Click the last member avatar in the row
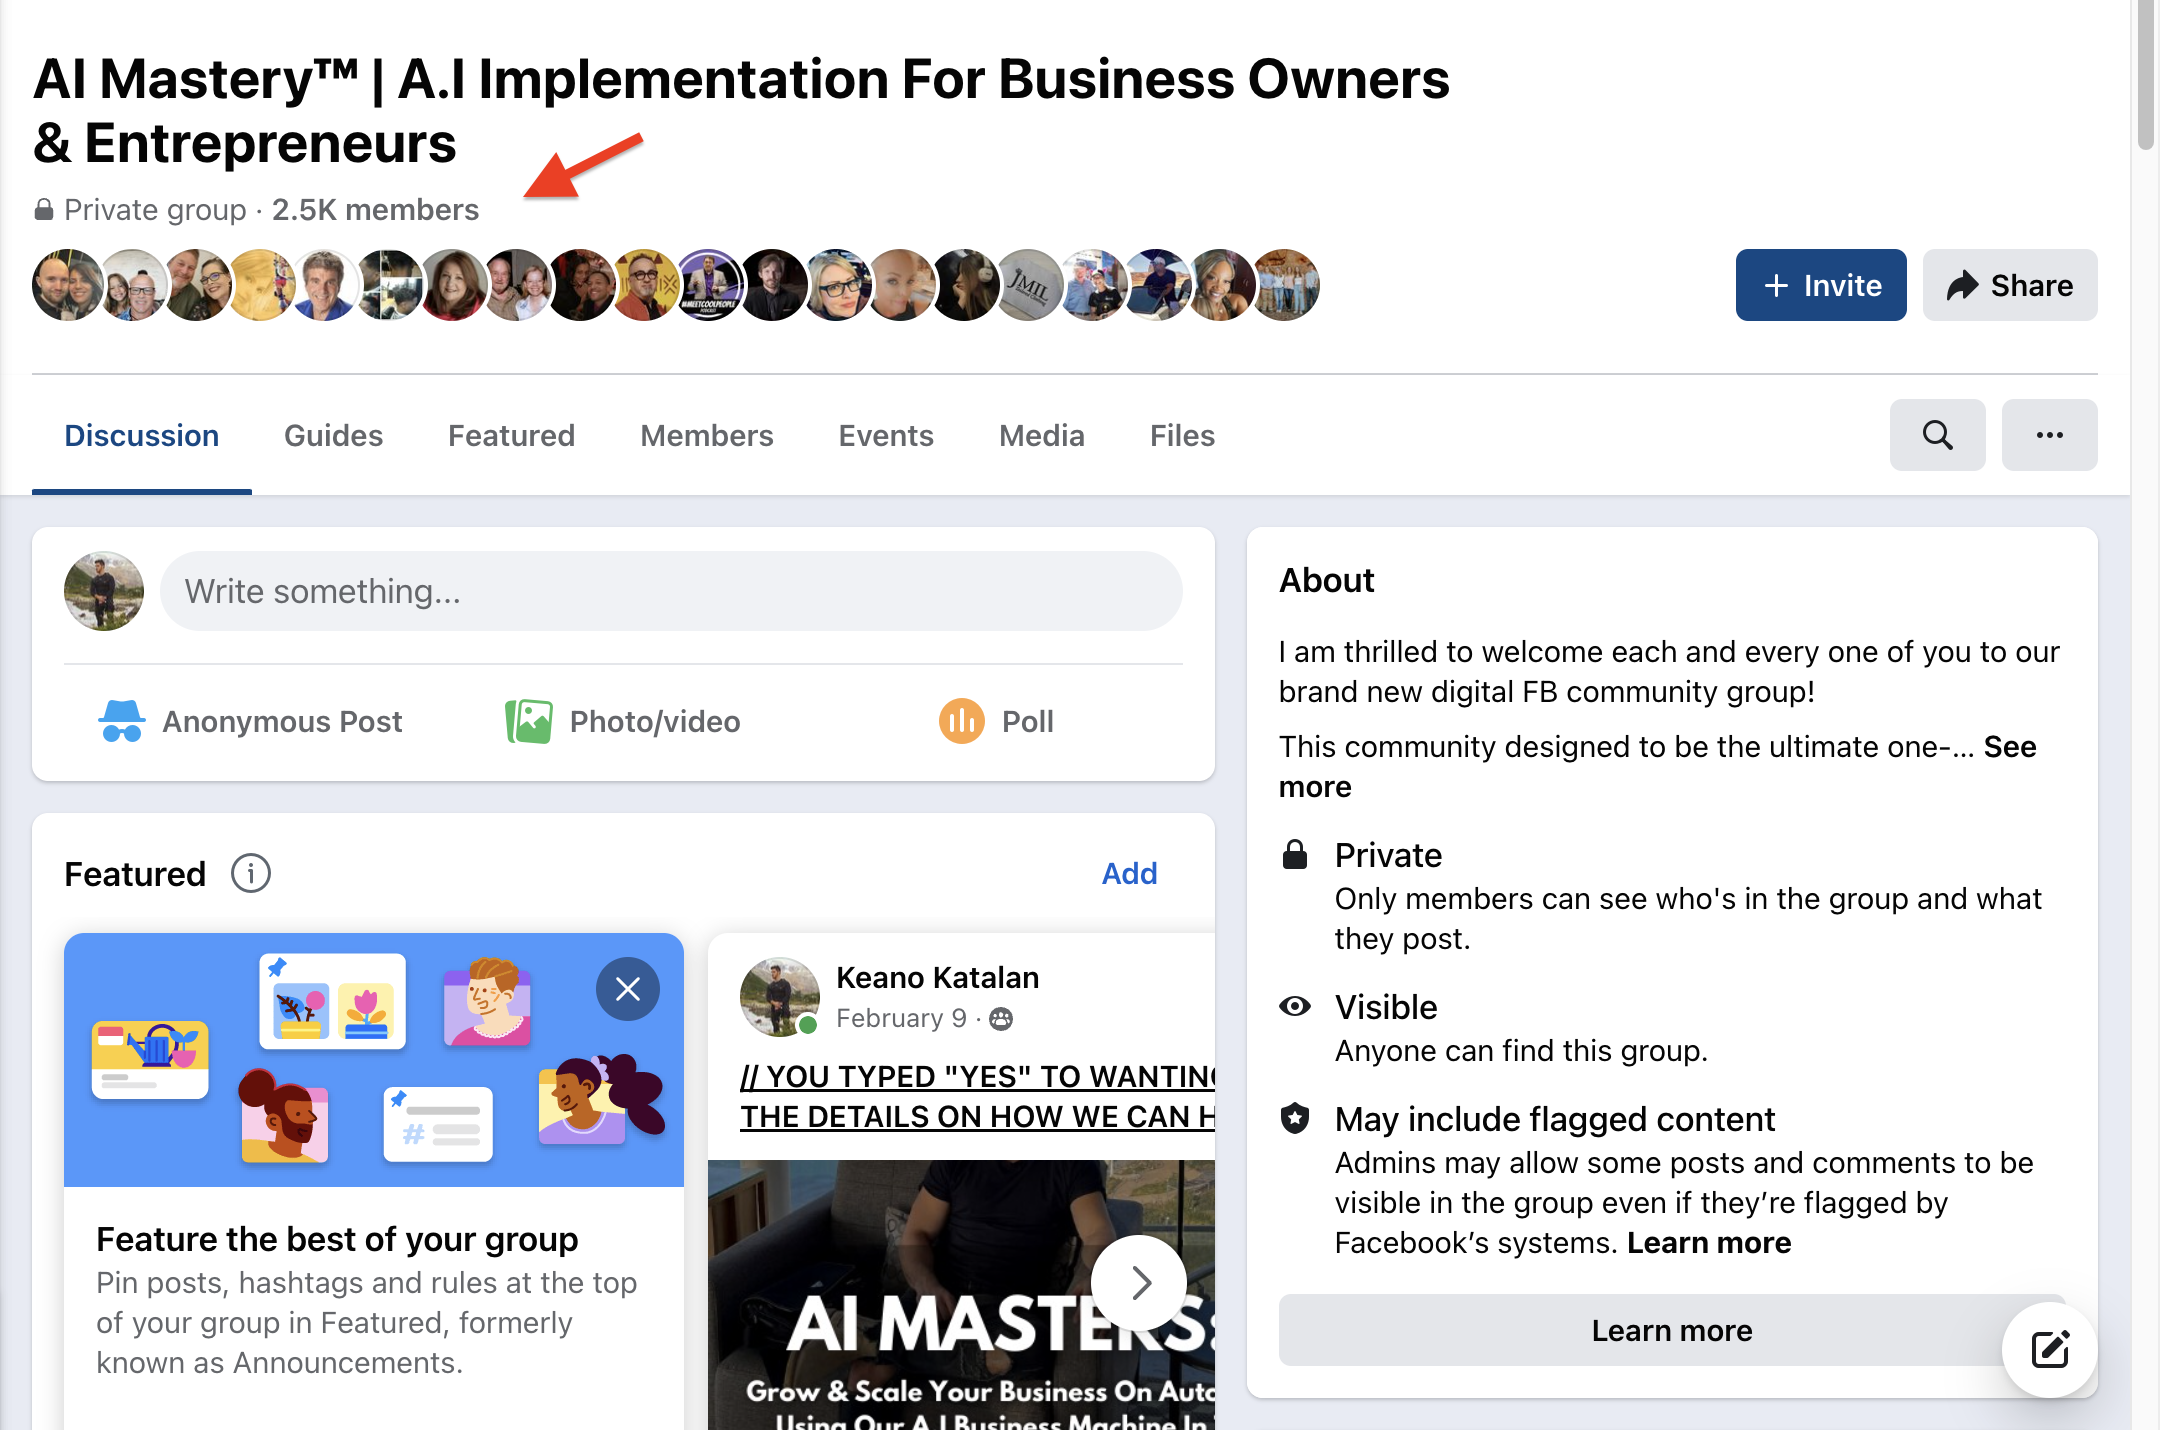 coord(1284,285)
